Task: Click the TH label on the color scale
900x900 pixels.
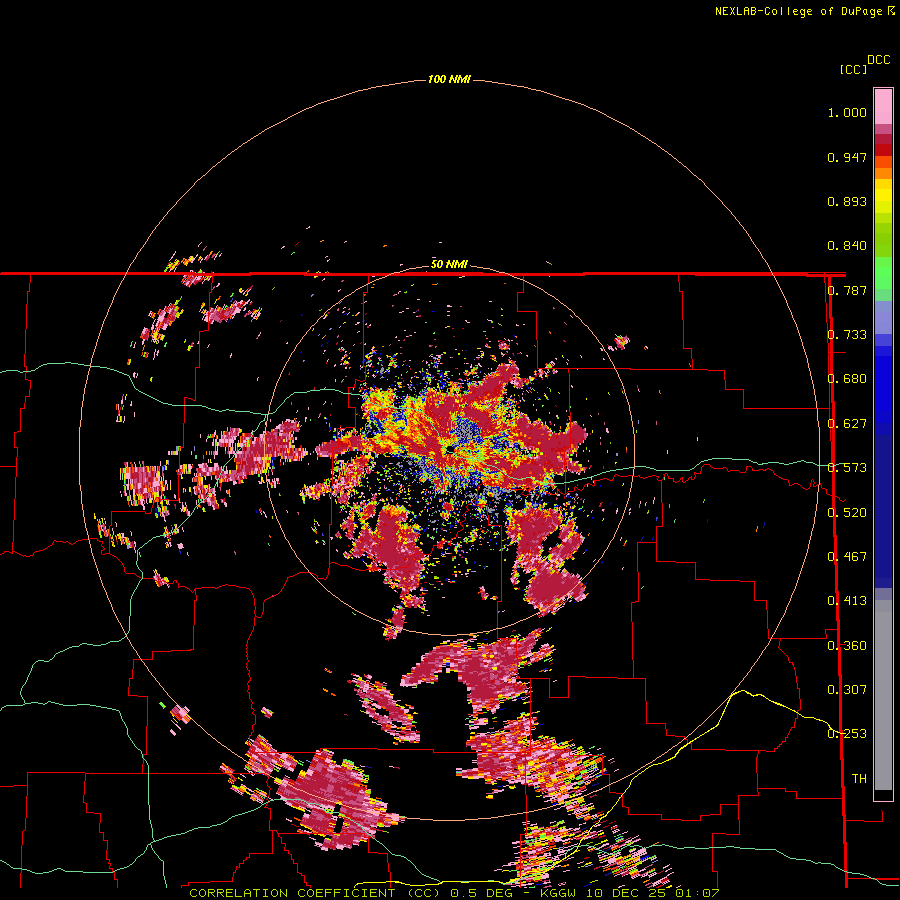Action: point(859,779)
